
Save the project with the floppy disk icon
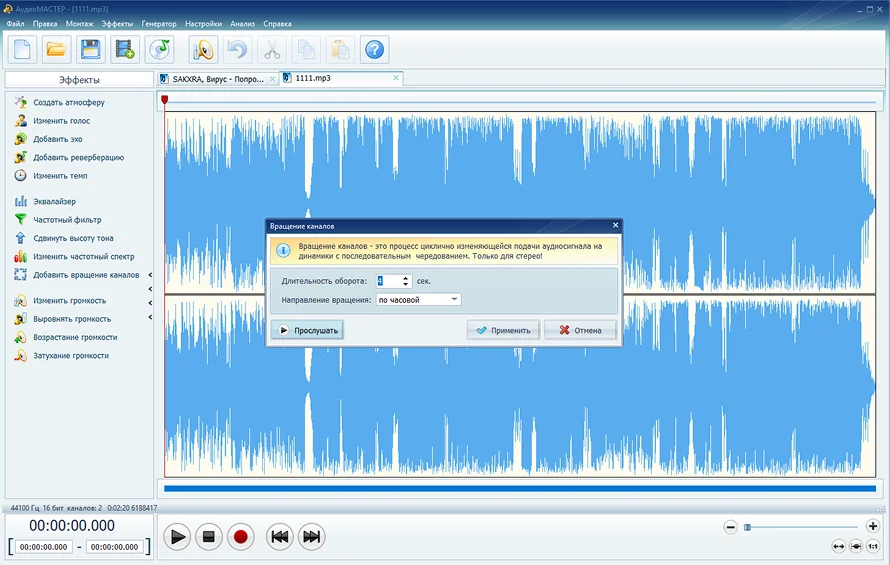(x=90, y=49)
